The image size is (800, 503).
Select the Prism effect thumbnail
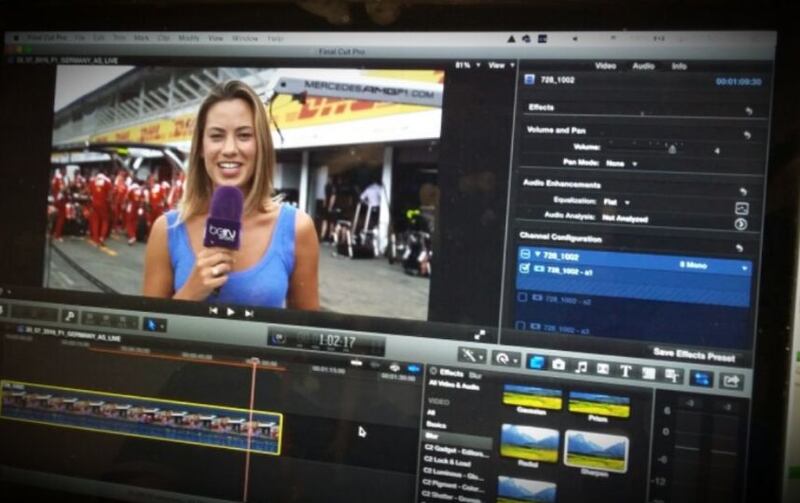[x=599, y=407]
